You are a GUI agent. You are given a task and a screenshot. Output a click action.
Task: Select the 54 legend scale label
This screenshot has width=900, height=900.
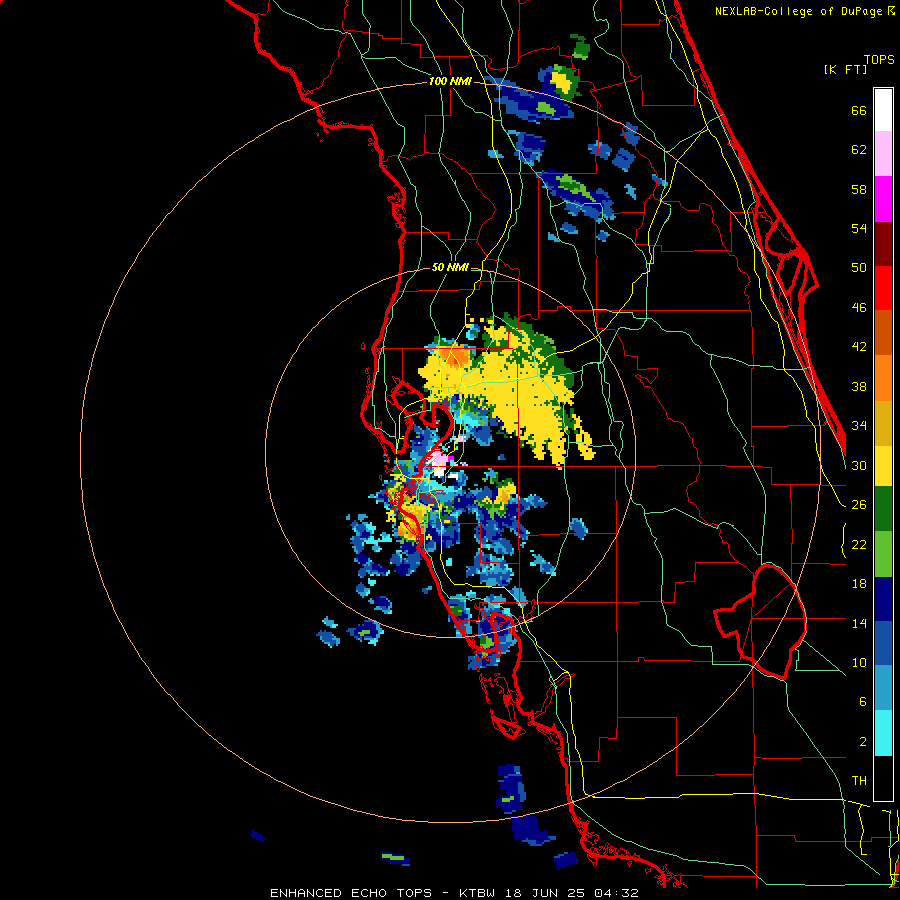coord(859,228)
